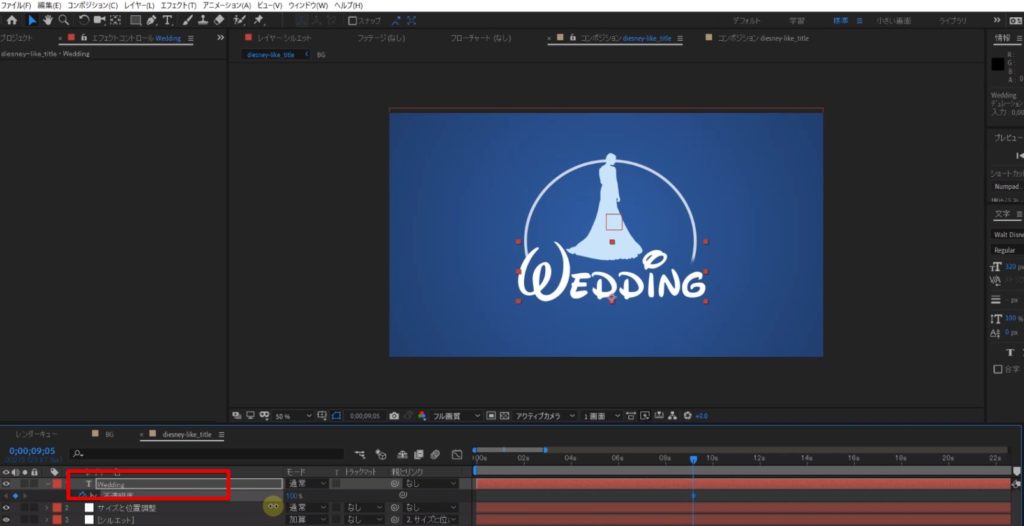Click reset exposure icon in viewer footer
1024x526 pixels.
pos(687,416)
